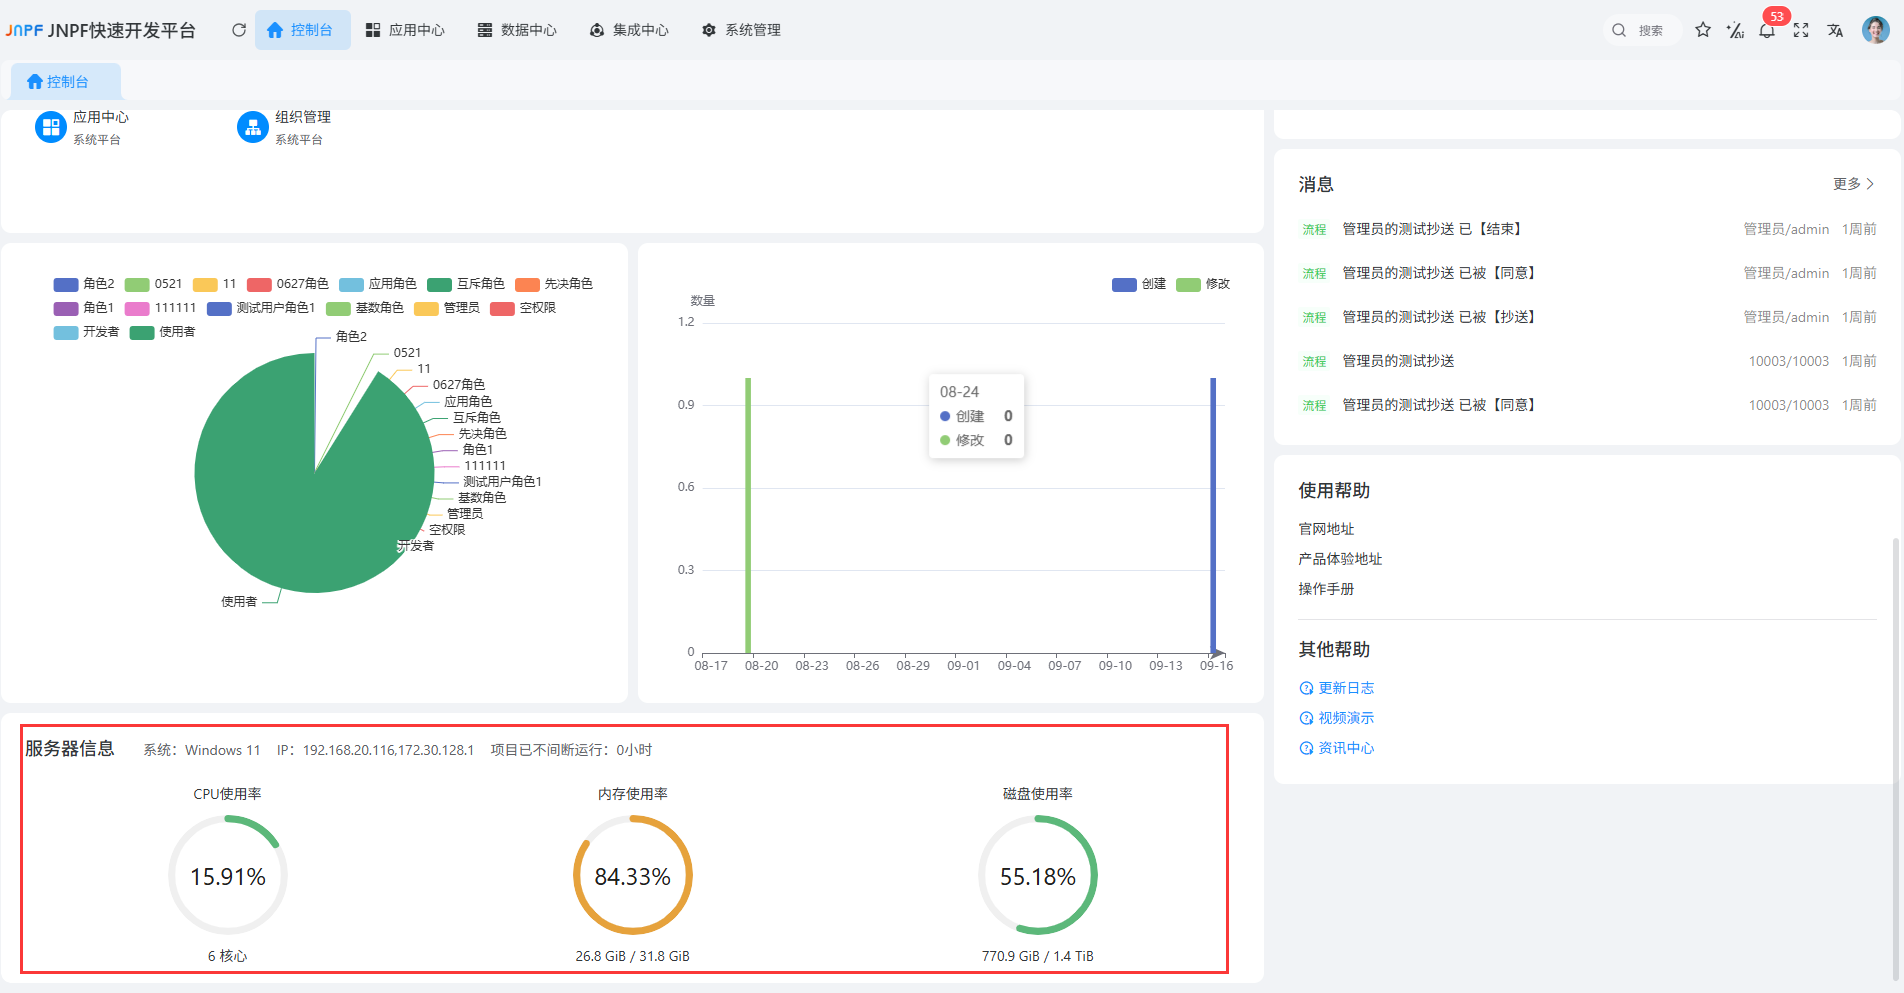Open the 系统管理 top menu
The image size is (1904, 993).
(x=741, y=30)
